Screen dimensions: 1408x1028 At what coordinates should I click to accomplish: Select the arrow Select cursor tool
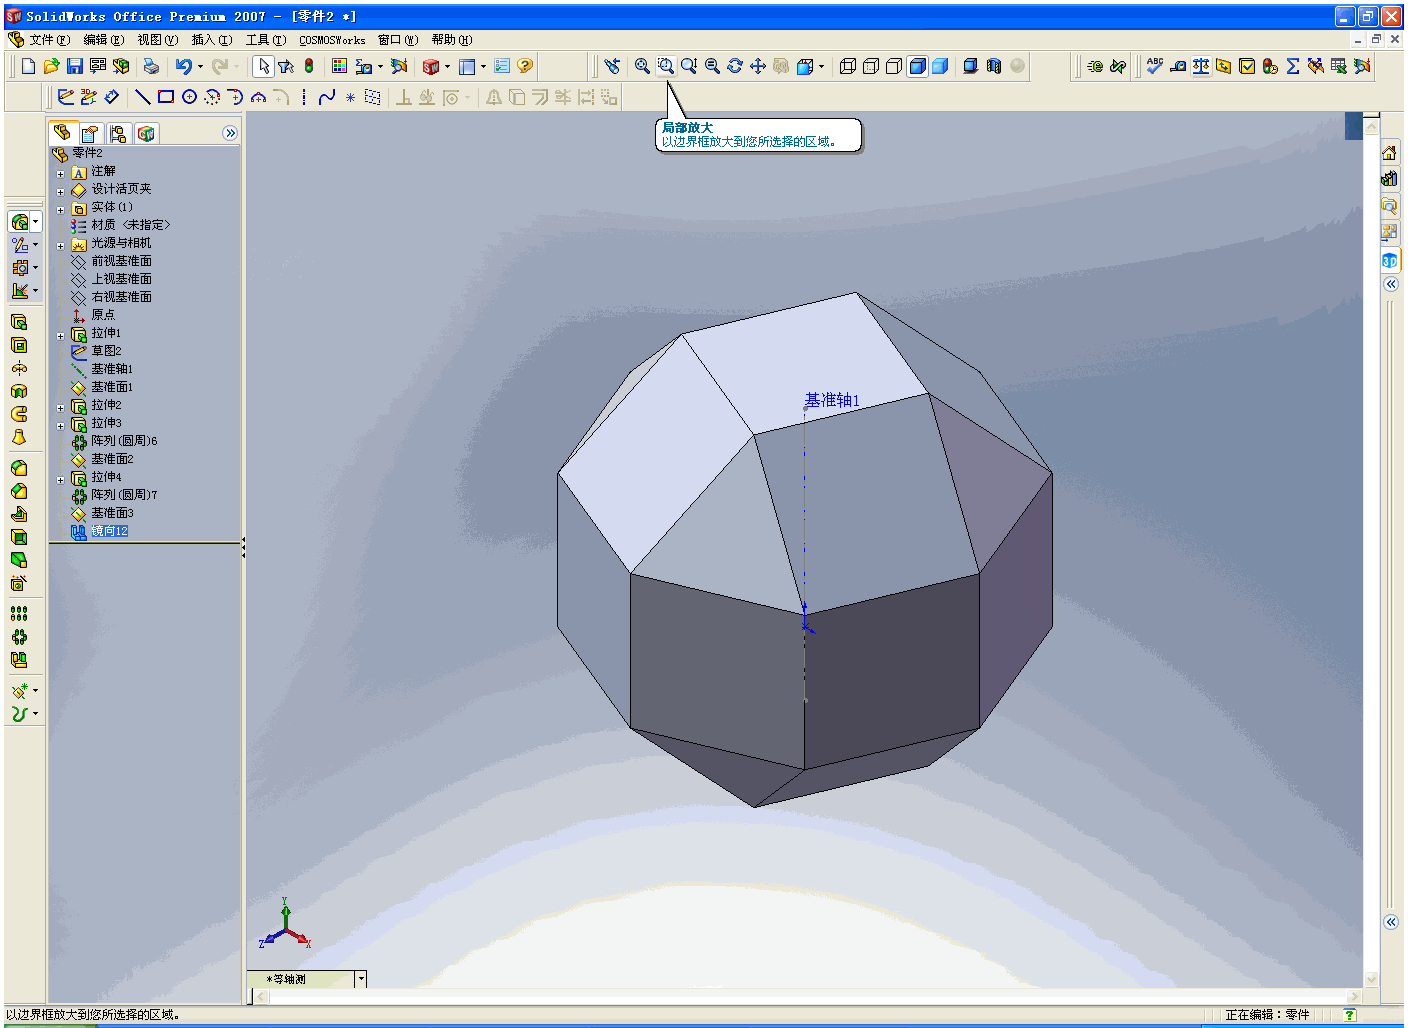263,66
